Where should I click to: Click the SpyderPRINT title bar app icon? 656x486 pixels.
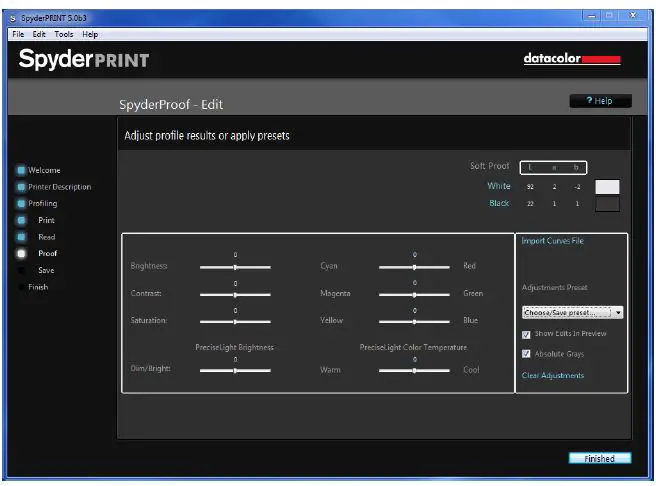[13, 18]
